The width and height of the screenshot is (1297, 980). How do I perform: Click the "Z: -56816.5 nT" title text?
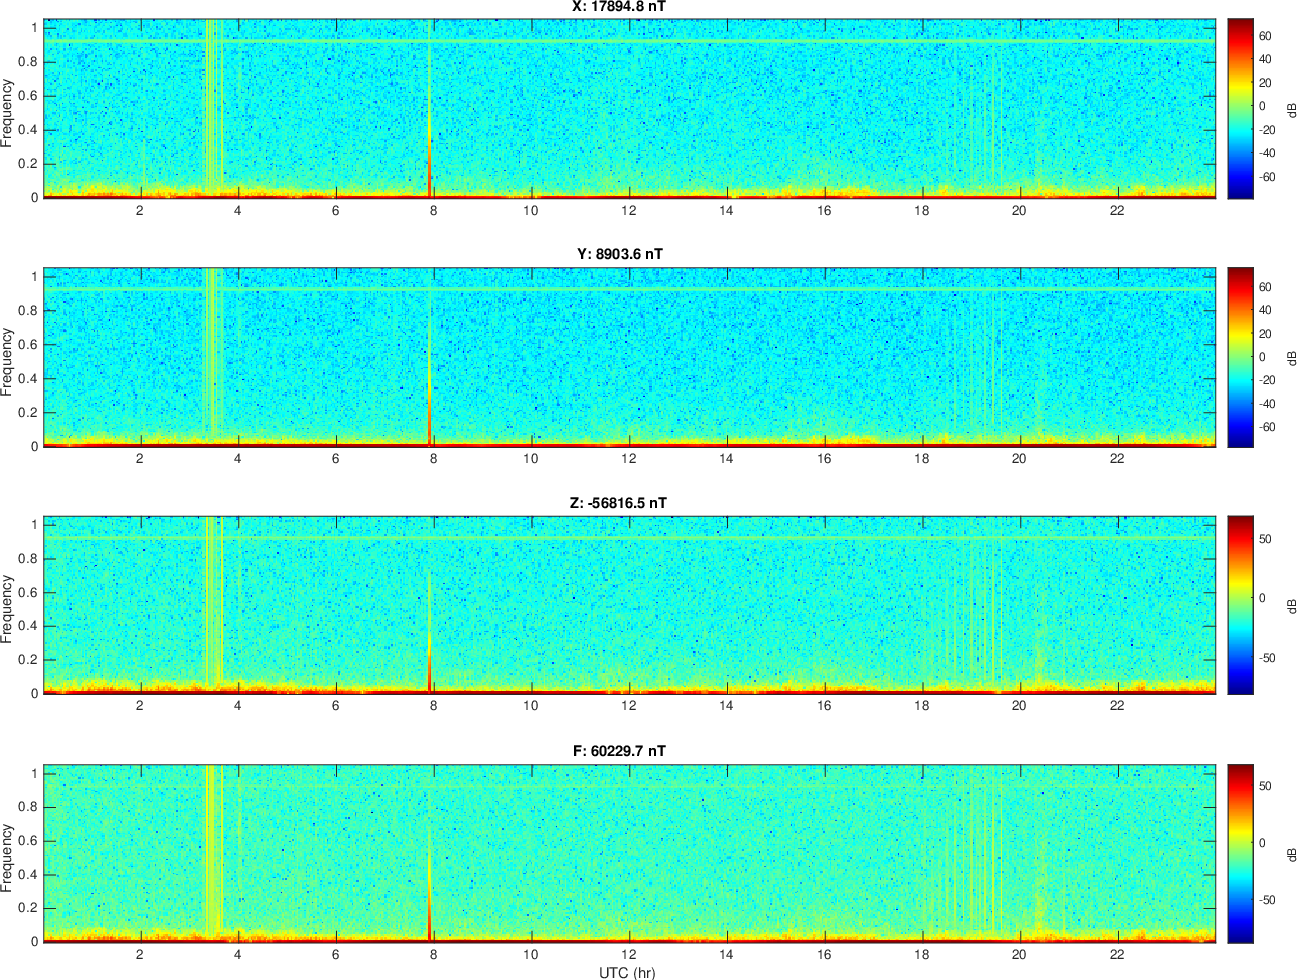pyautogui.click(x=618, y=503)
